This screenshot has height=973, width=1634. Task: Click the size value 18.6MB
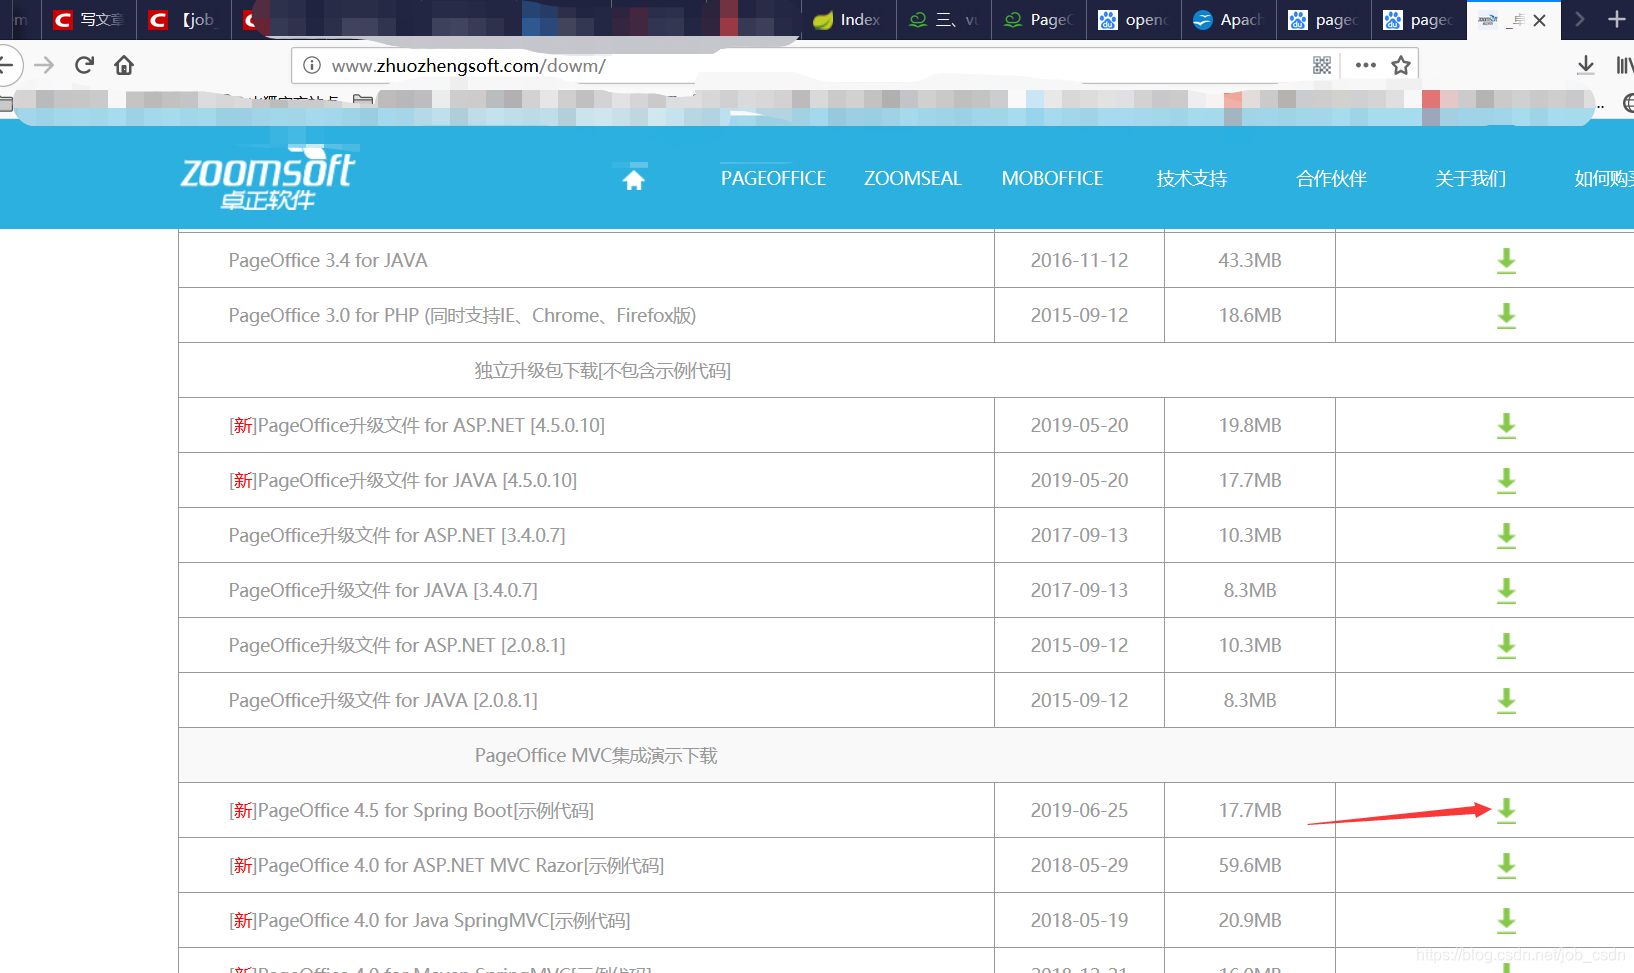click(1250, 315)
